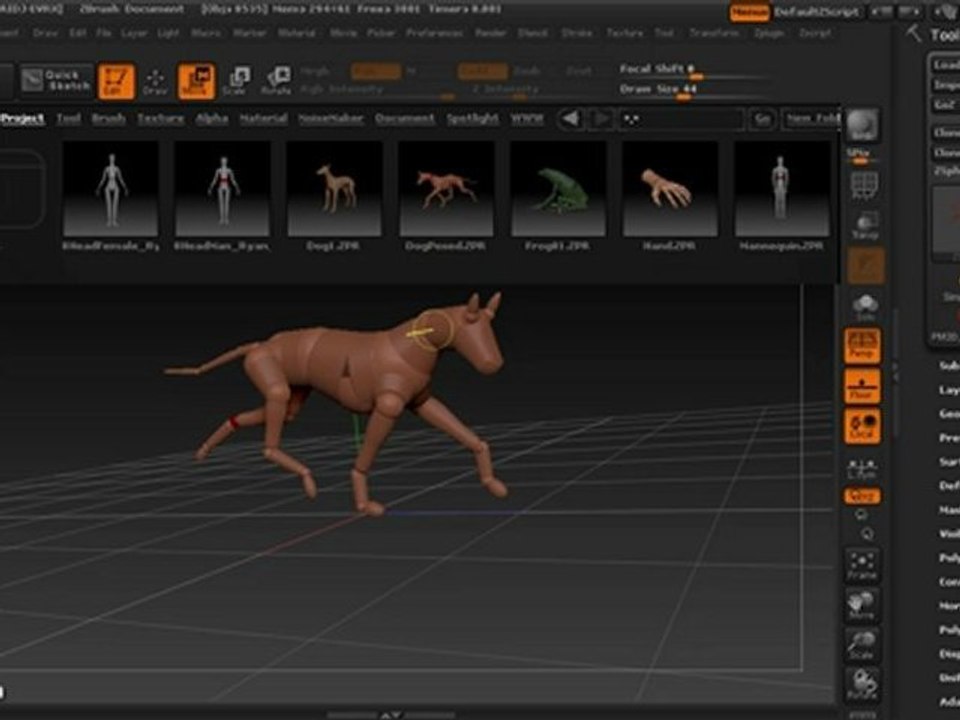This screenshot has height=720, width=960.
Task: Go forward with Lightbox right arrow
Action: pos(601,119)
